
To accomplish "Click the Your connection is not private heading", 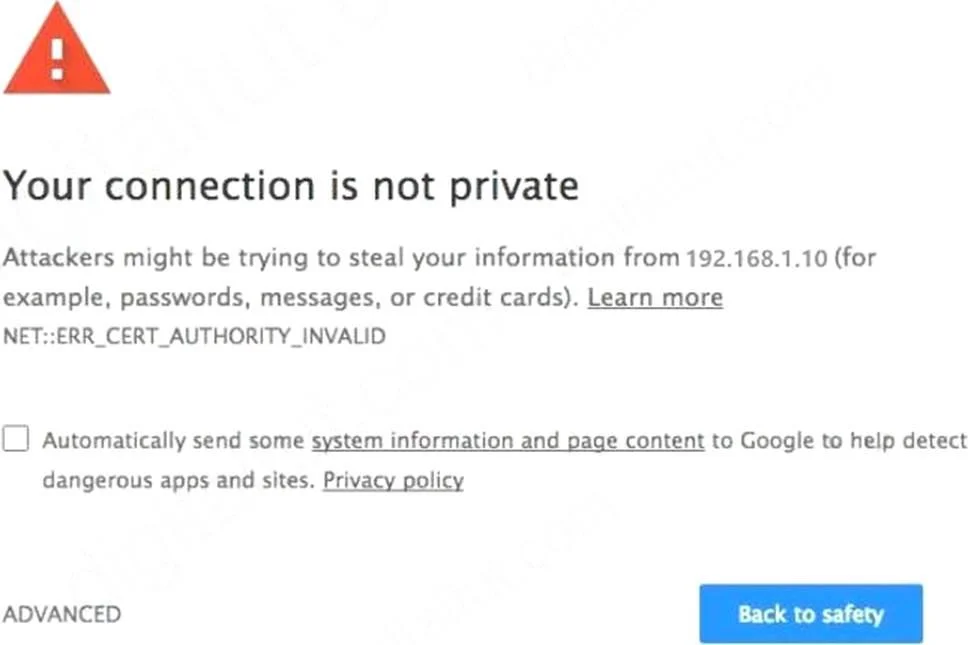I will pos(291,185).
